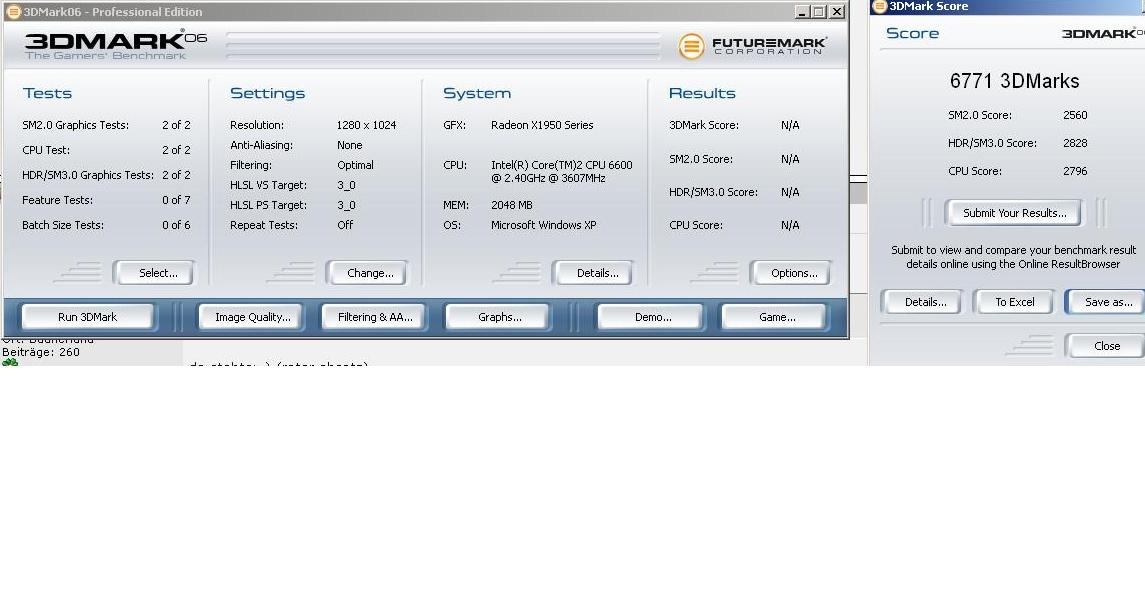
Task: Click the Batch Size Tests count '0 of 6'
Action: click(176, 225)
